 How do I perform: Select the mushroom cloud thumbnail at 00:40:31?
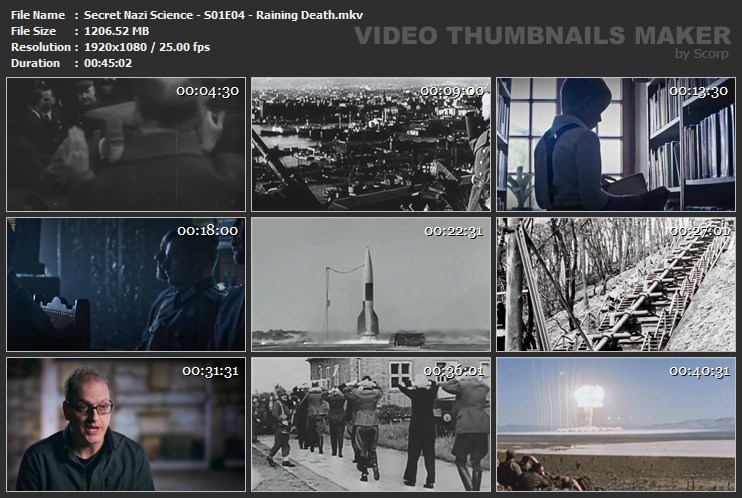click(616, 425)
